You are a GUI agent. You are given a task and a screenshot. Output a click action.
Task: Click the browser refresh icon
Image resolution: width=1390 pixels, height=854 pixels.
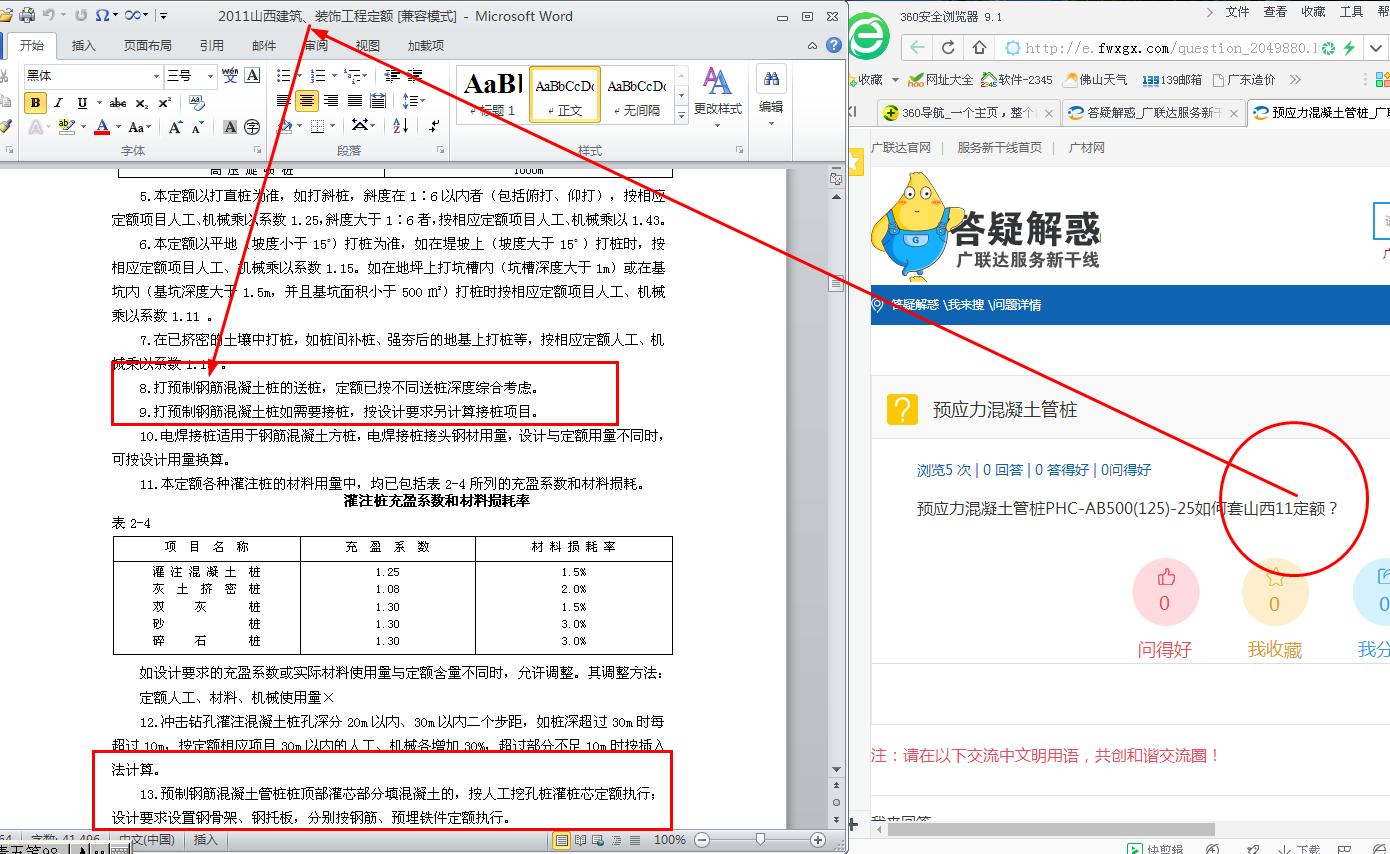pos(949,47)
